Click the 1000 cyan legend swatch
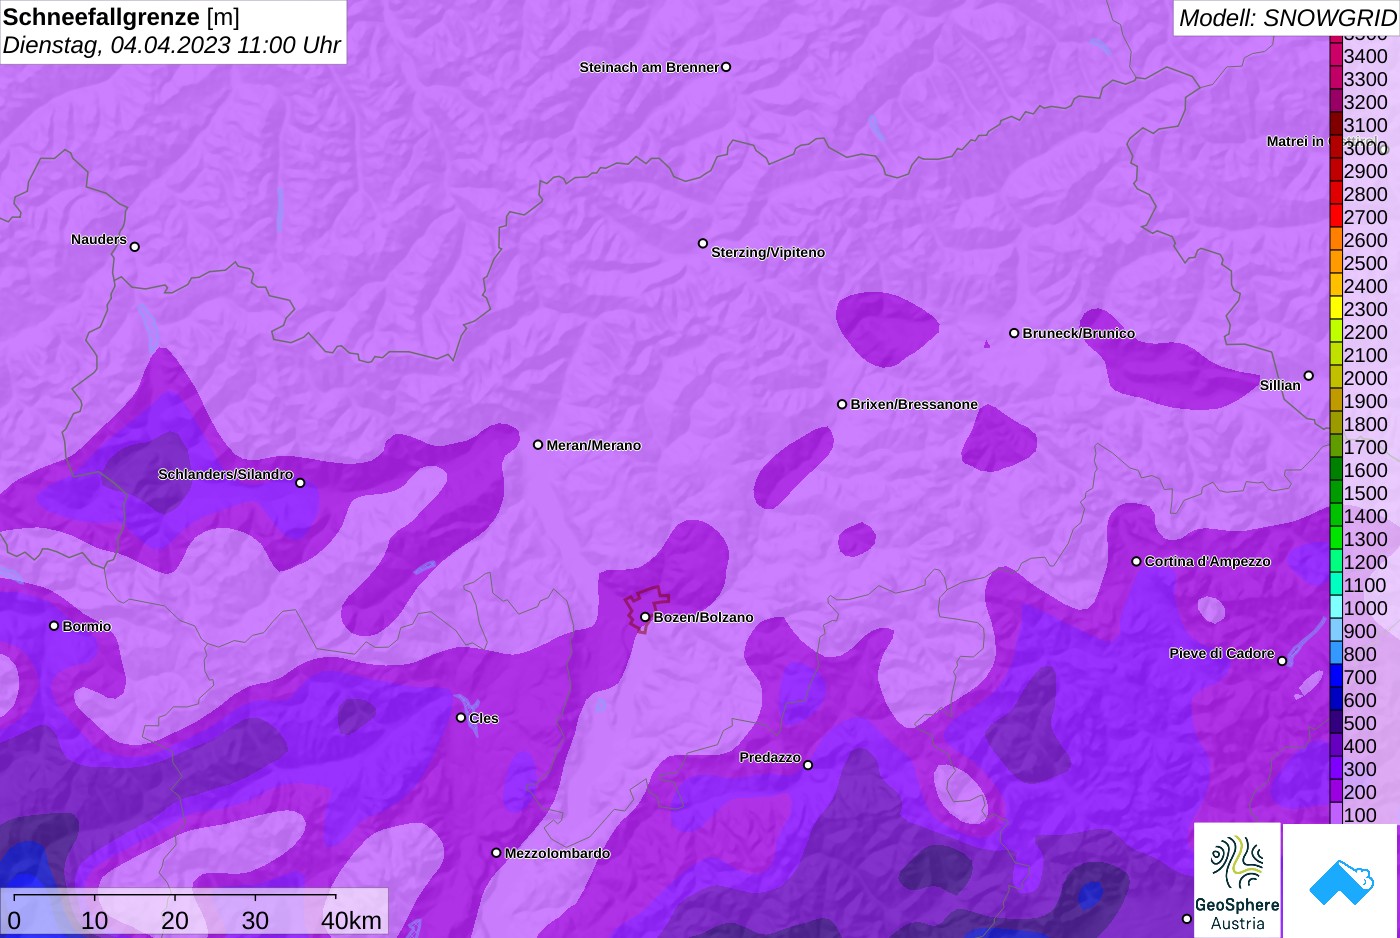 1336,608
